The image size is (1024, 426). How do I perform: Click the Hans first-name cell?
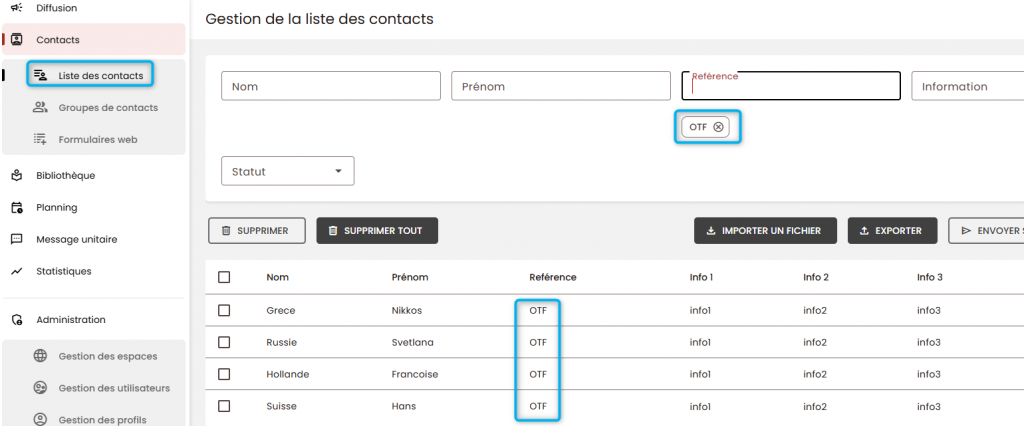(404, 406)
